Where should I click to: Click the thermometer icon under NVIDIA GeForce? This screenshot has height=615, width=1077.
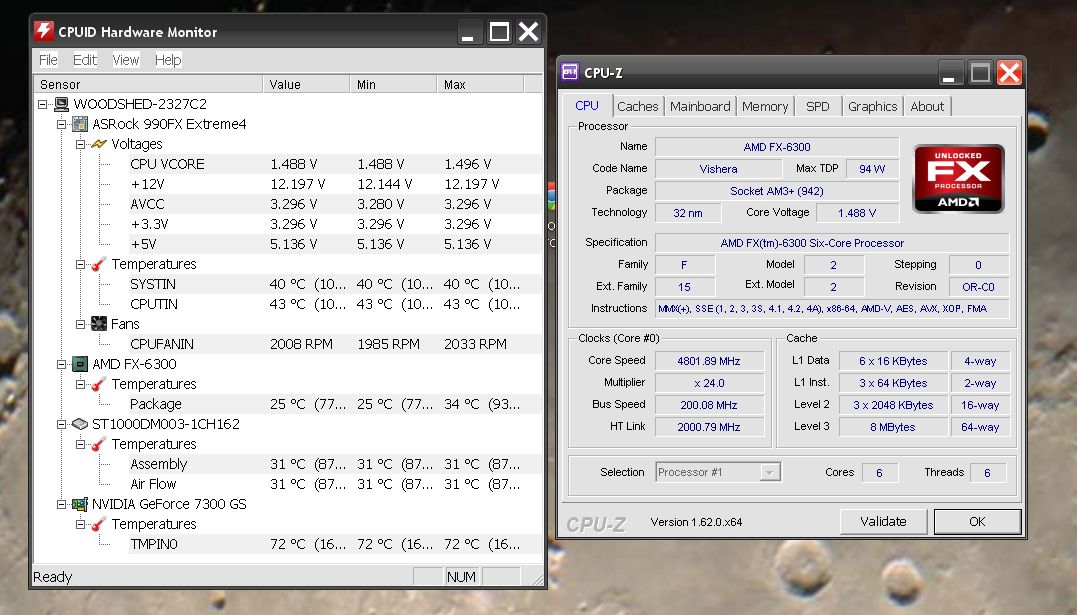point(99,524)
